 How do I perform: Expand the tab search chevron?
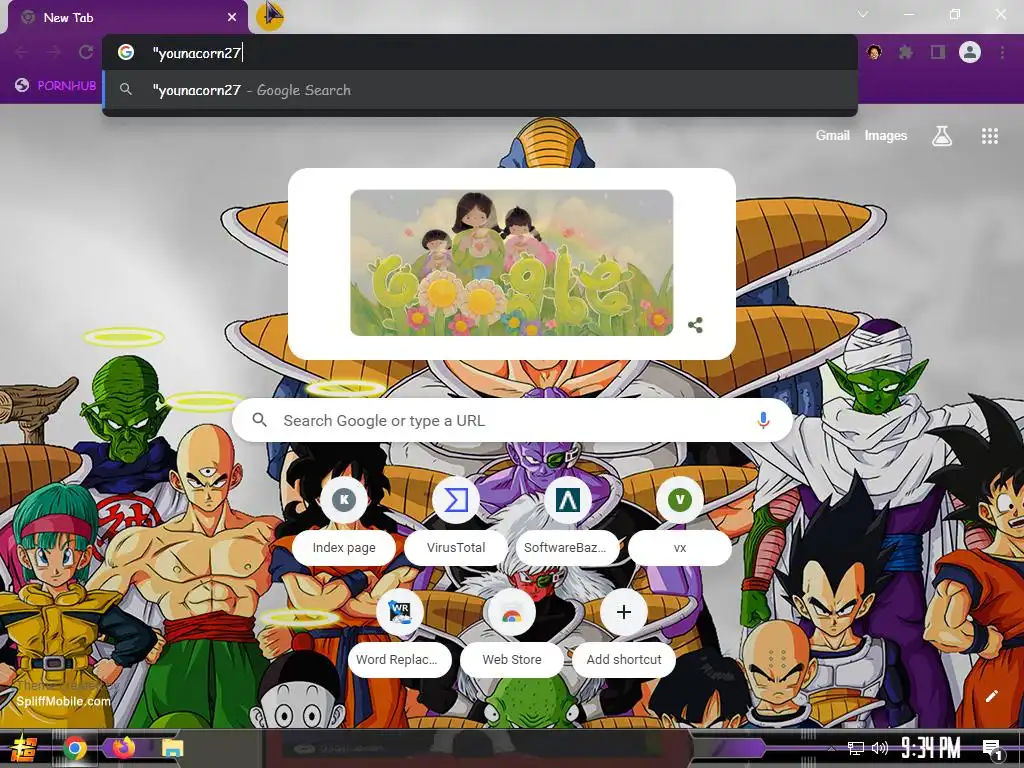[x=863, y=14]
